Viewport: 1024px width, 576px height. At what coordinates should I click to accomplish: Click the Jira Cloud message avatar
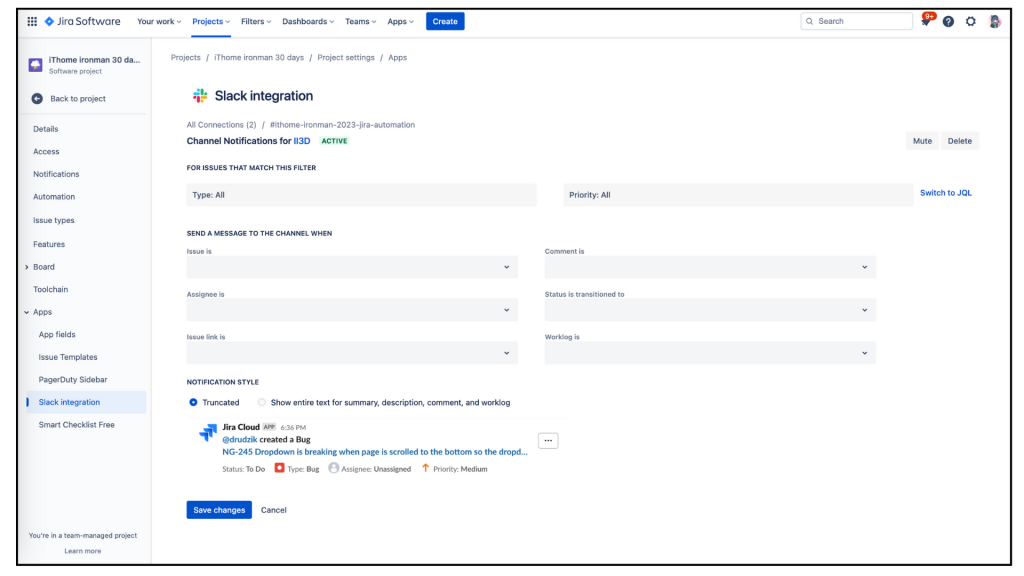[208, 432]
